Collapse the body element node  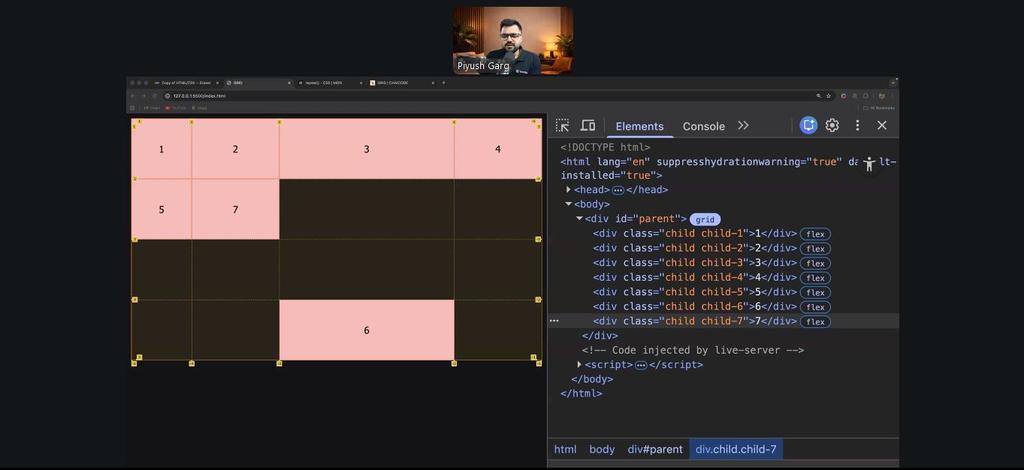click(x=568, y=204)
